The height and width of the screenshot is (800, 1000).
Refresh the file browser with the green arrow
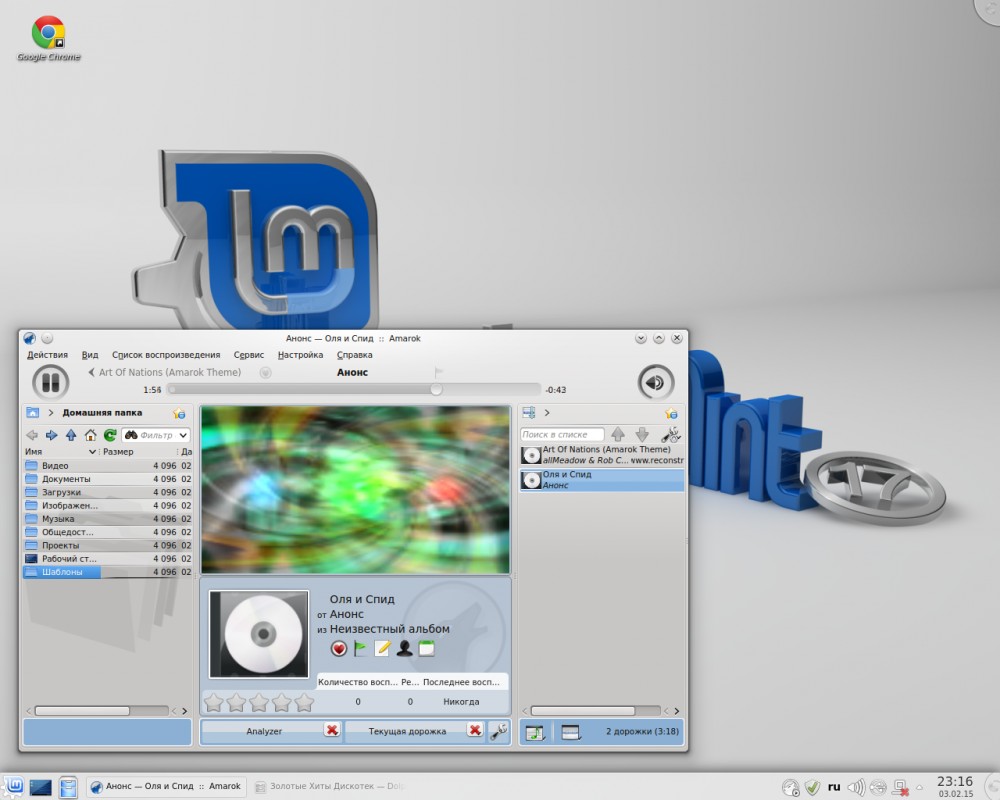click(x=110, y=435)
